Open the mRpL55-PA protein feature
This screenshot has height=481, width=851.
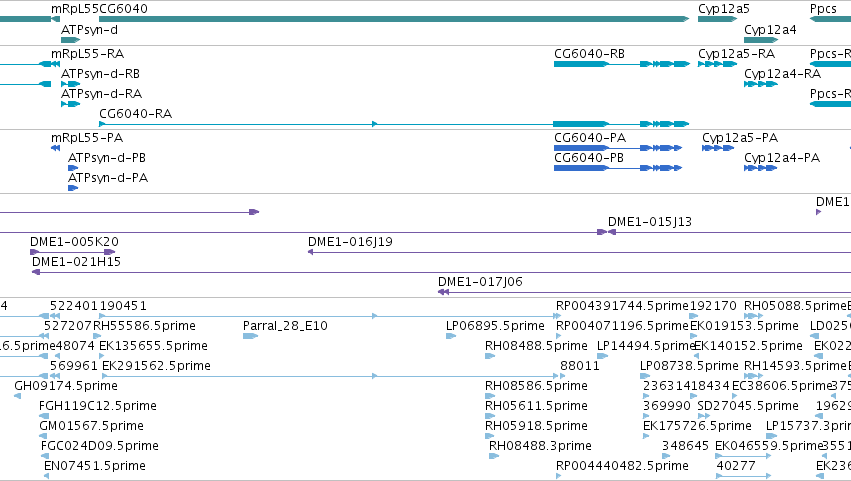click(55, 148)
